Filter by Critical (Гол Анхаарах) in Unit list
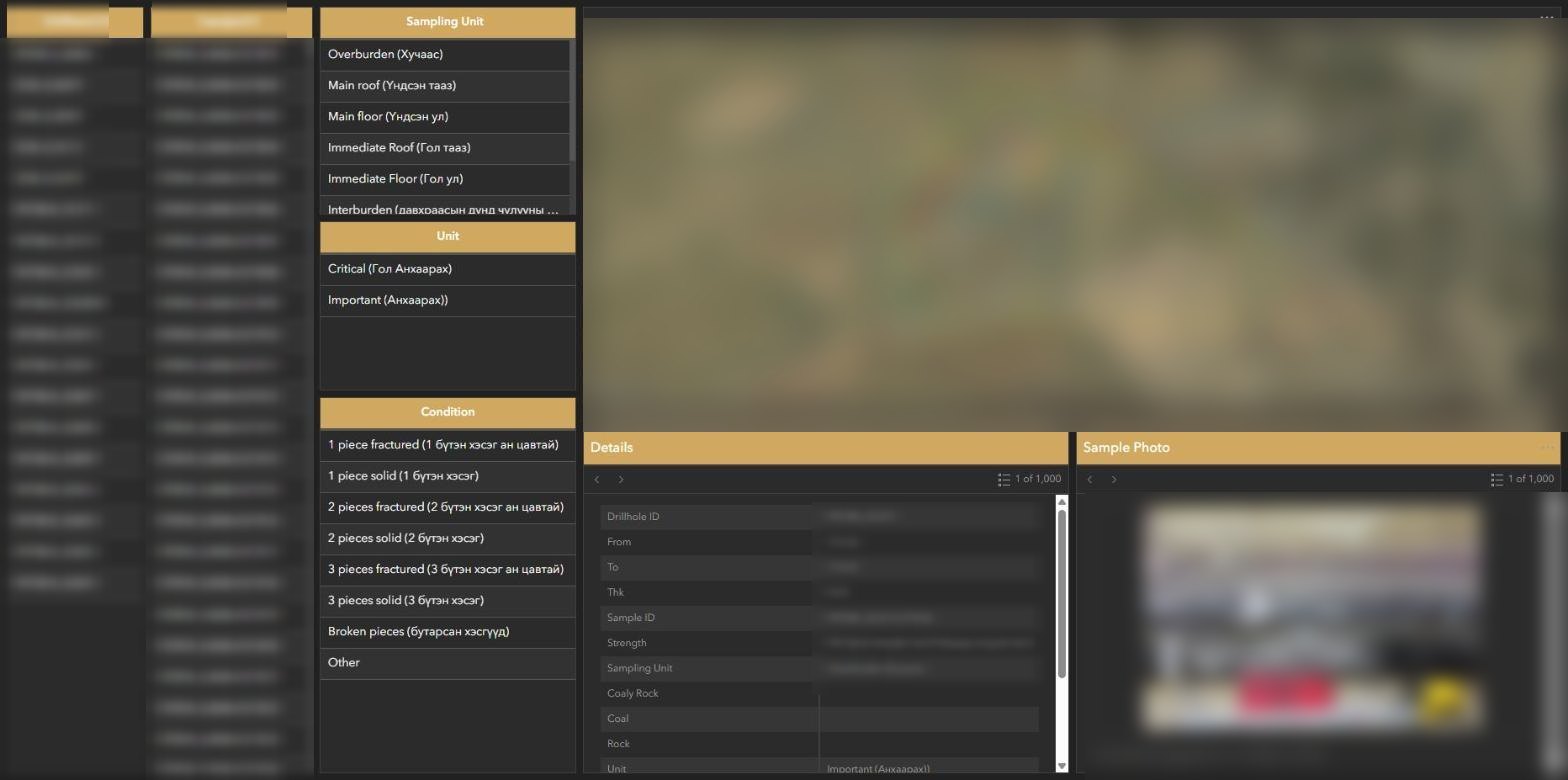The height and width of the screenshot is (780, 1568). tap(447, 269)
